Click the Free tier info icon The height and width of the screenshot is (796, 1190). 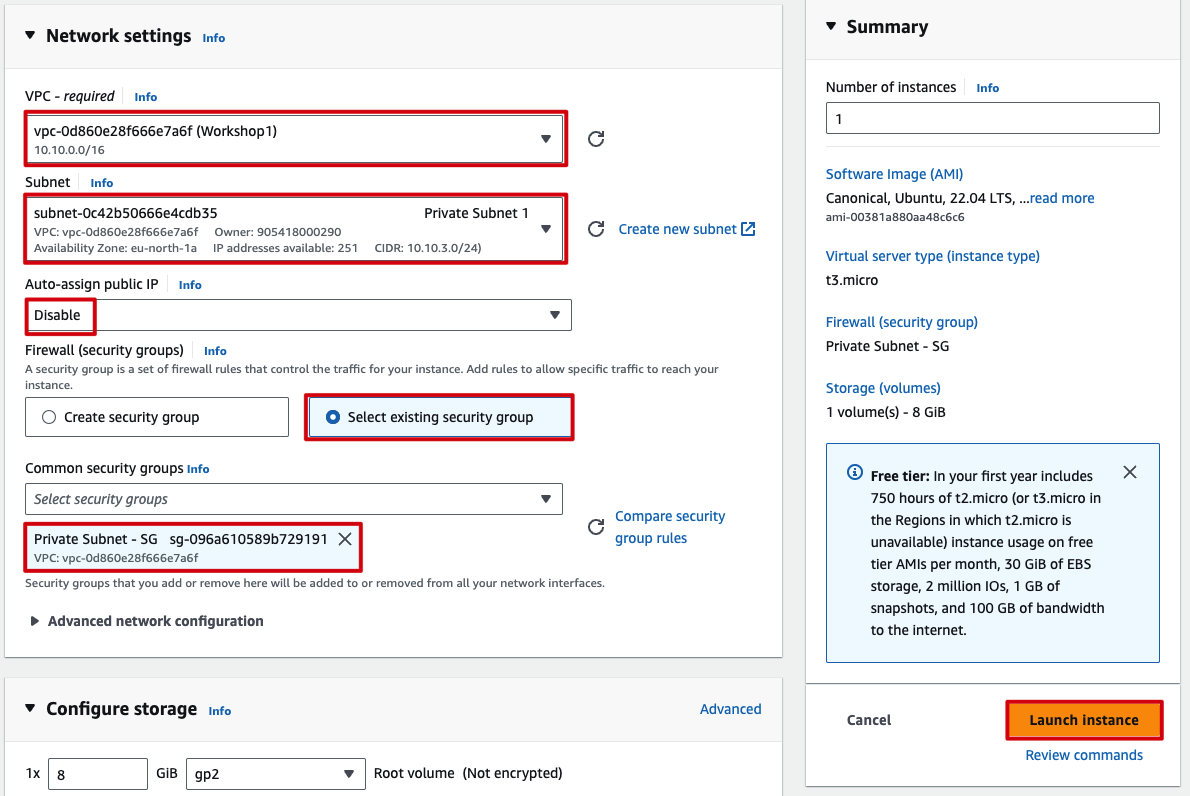click(x=855, y=472)
